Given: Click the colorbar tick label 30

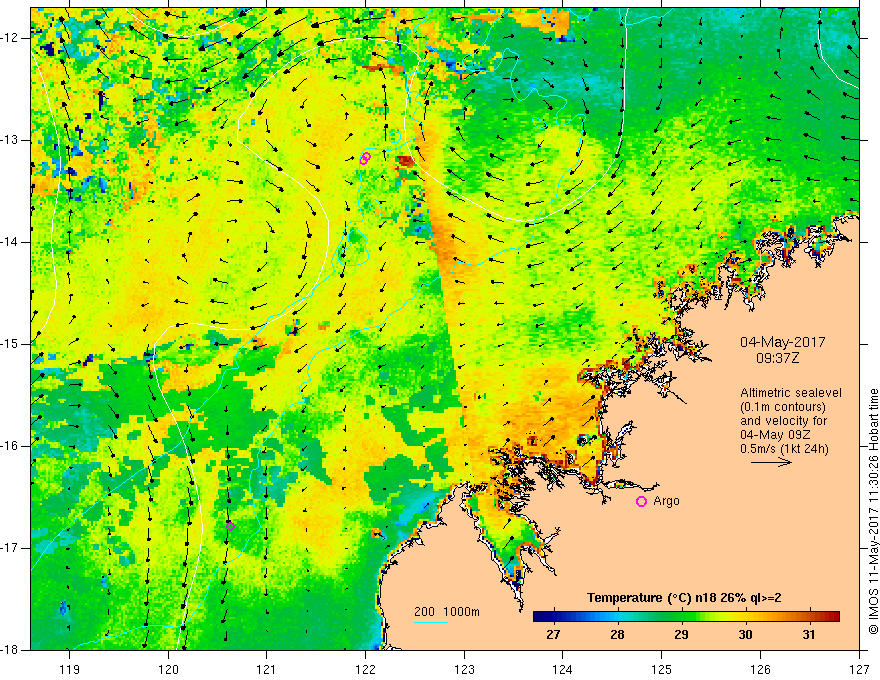Looking at the screenshot, I should tap(745, 635).
